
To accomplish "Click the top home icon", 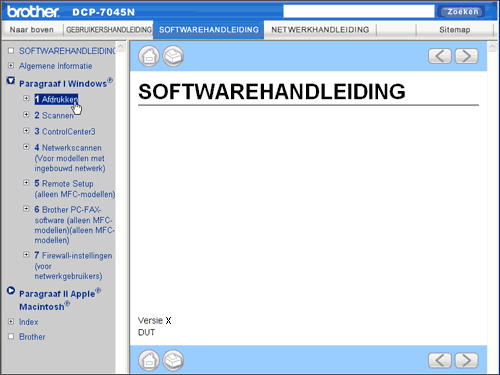I will tap(149, 56).
